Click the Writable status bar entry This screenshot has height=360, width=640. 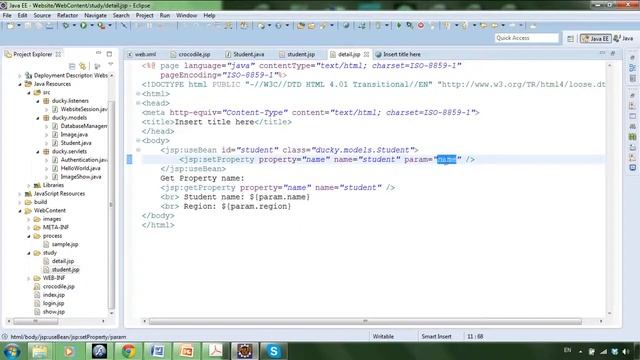click(383, 336)
